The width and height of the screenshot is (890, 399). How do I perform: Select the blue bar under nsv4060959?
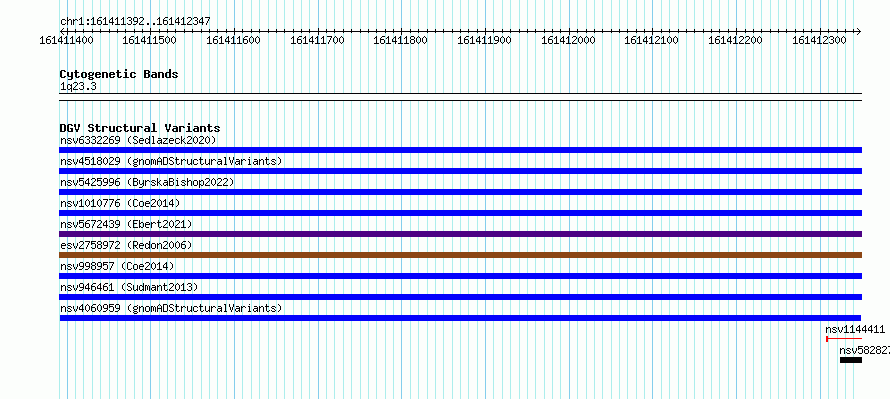pos(461,318)
